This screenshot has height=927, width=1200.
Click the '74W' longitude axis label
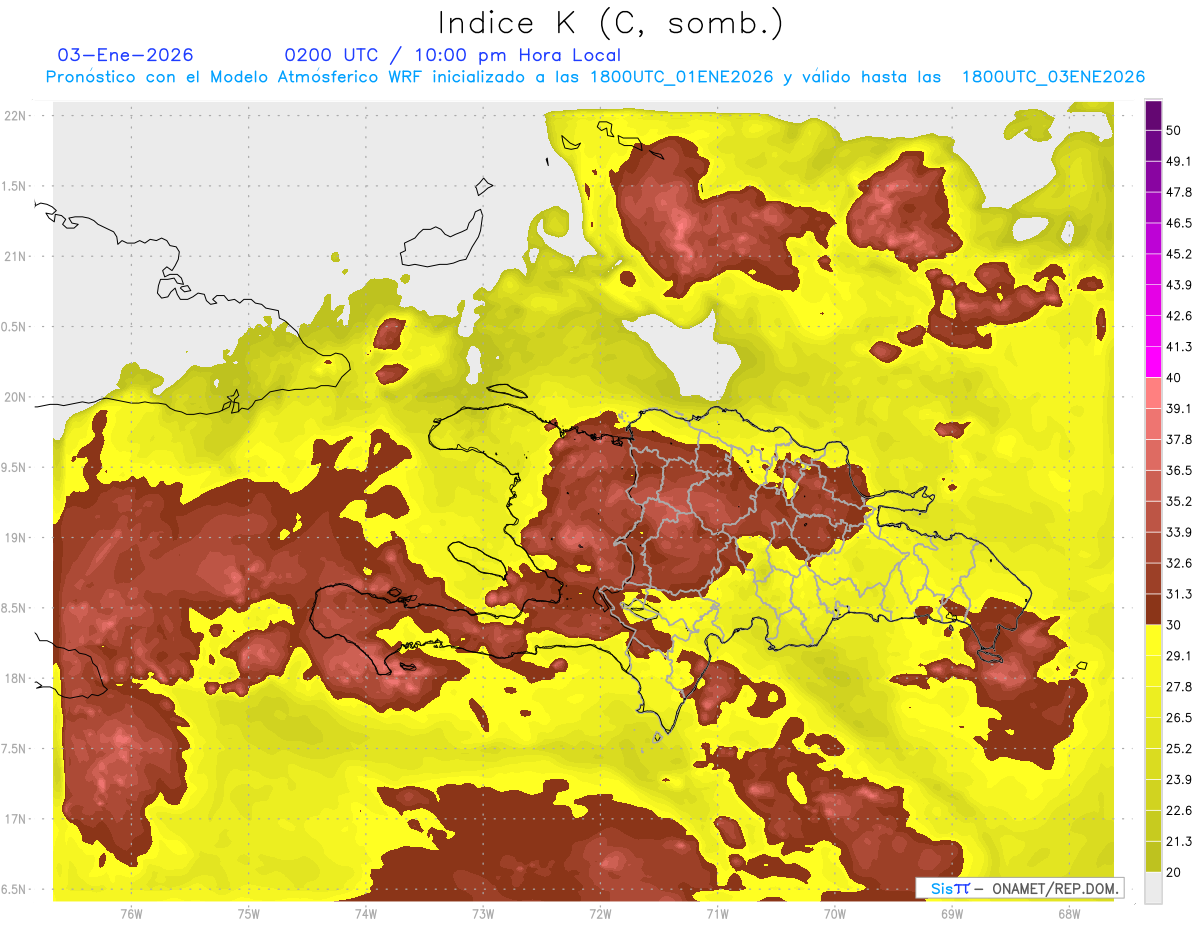[366, 913]
